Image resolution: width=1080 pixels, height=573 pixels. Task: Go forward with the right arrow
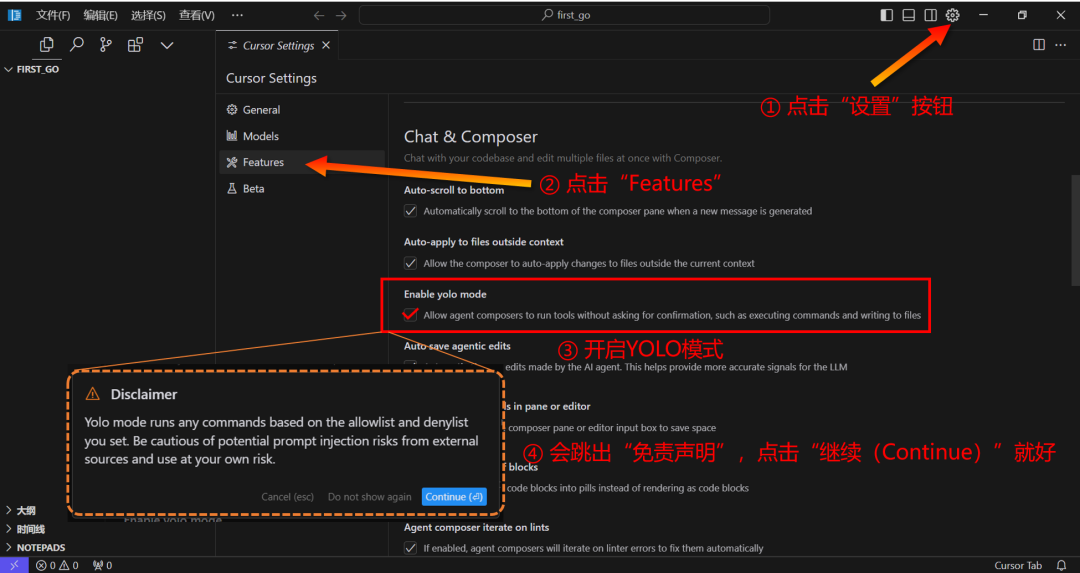[342, 15]
